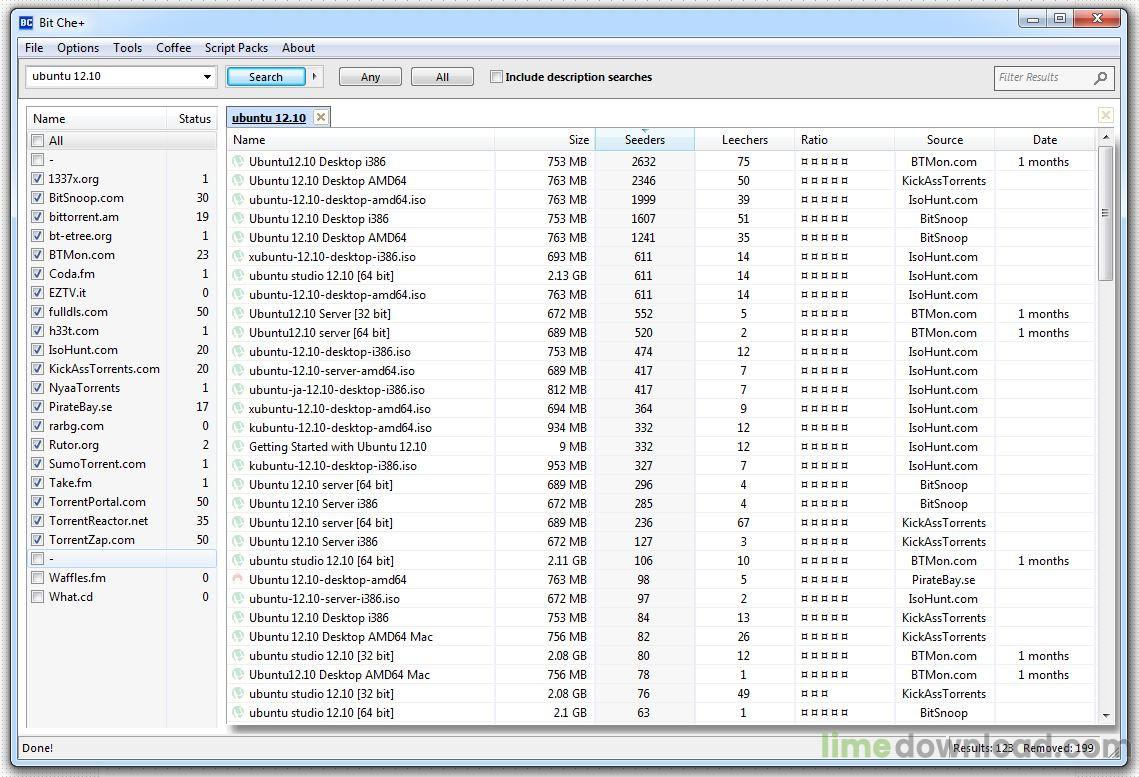
Task: Click the torrent icon beside kubuntu-12.10-desktop-i386.iso
Action: pos(238,465)
